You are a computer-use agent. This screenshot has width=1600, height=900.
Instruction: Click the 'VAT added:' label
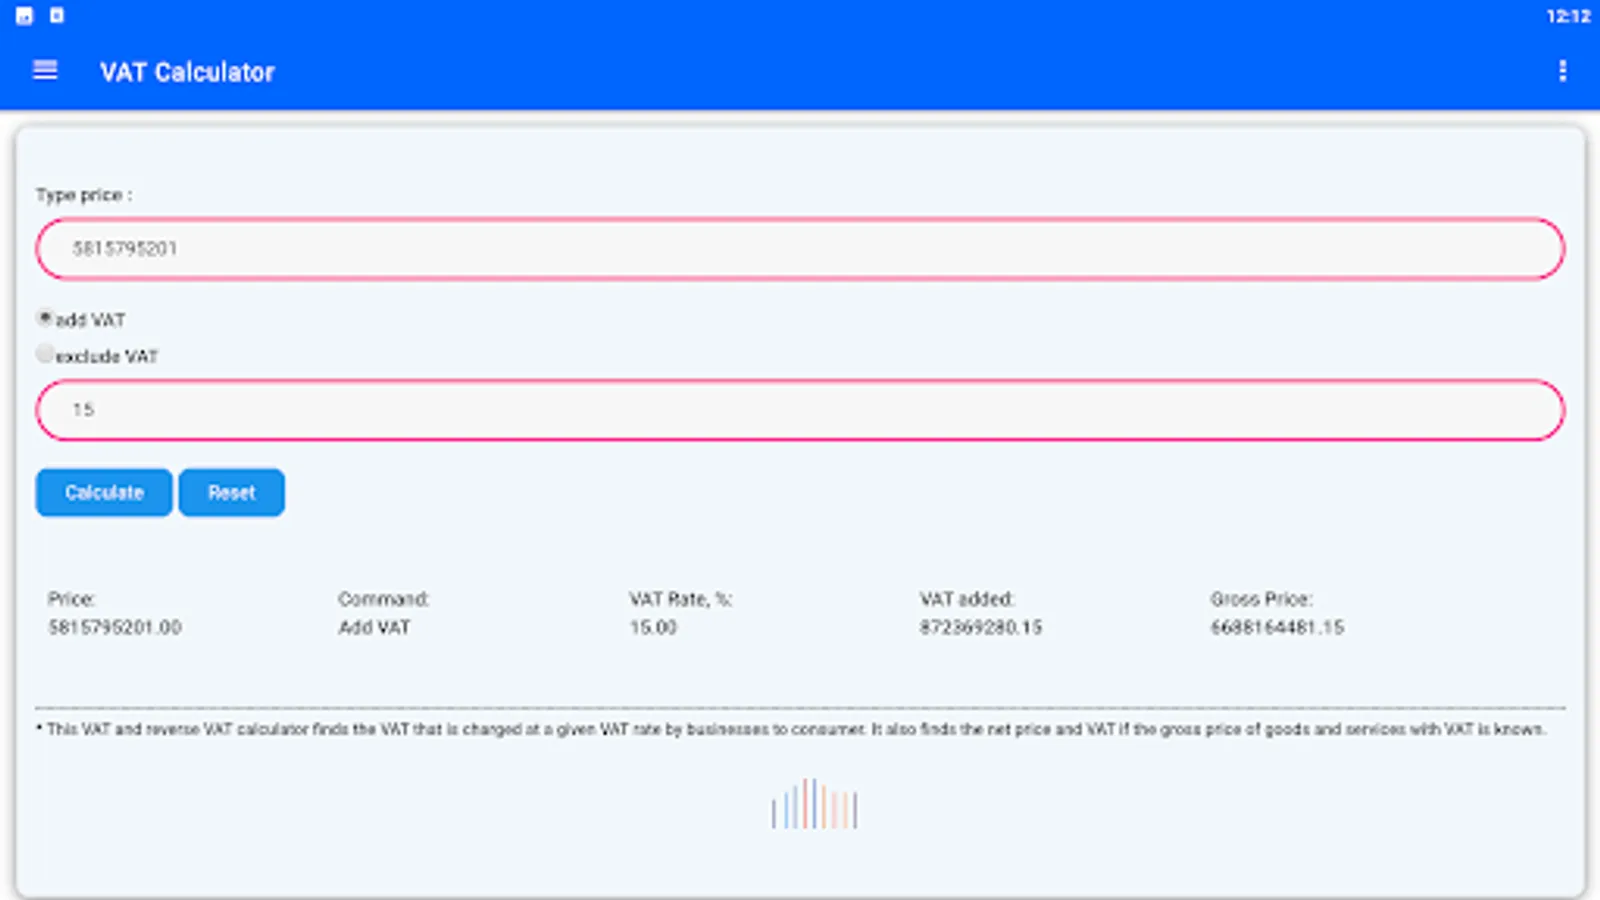[967, 599]
